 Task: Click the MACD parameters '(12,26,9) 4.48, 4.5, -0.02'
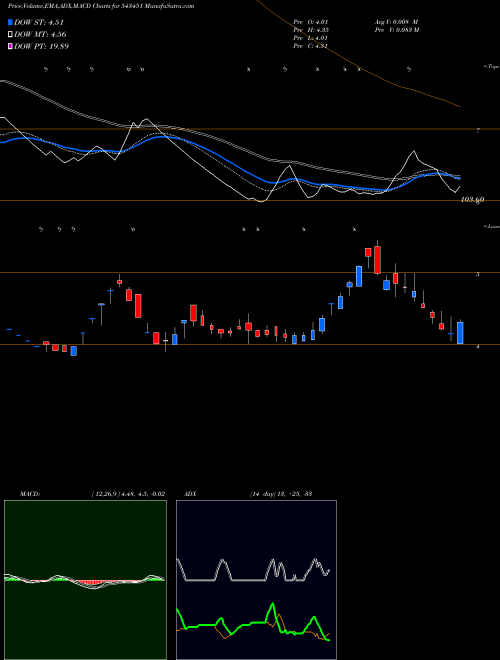(128, 494)
